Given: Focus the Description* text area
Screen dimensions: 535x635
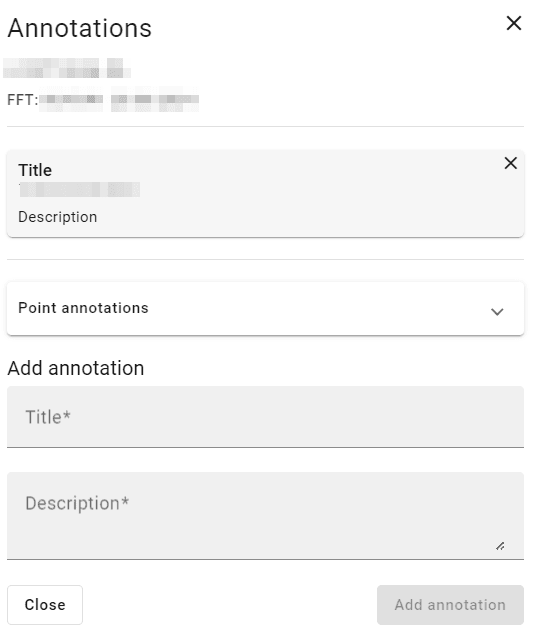Looking at the screenshot, I should tap(265, 516).
